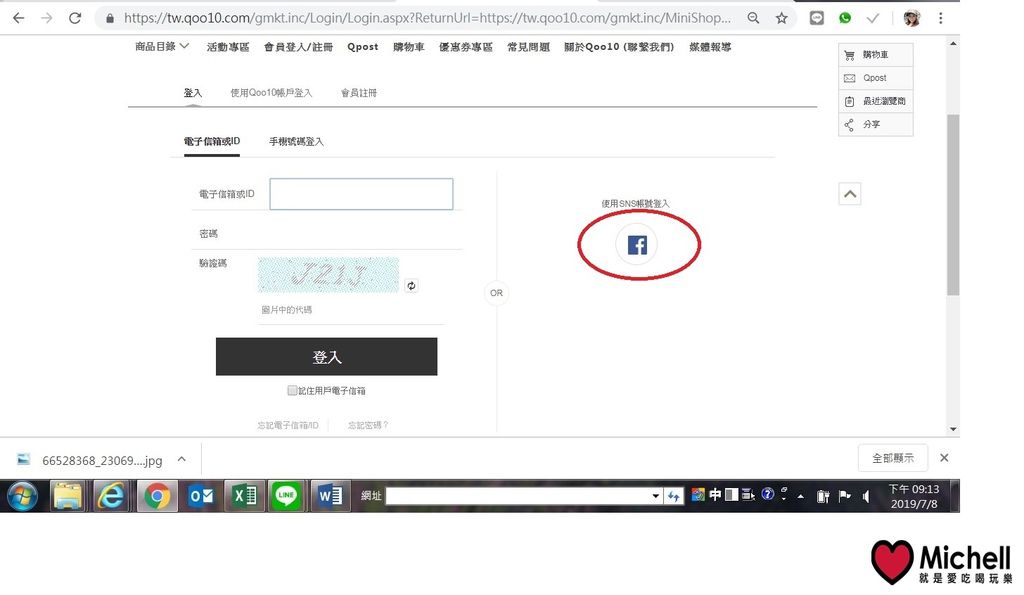Click the forgot password 忘記密碼 link

point(368,425)
